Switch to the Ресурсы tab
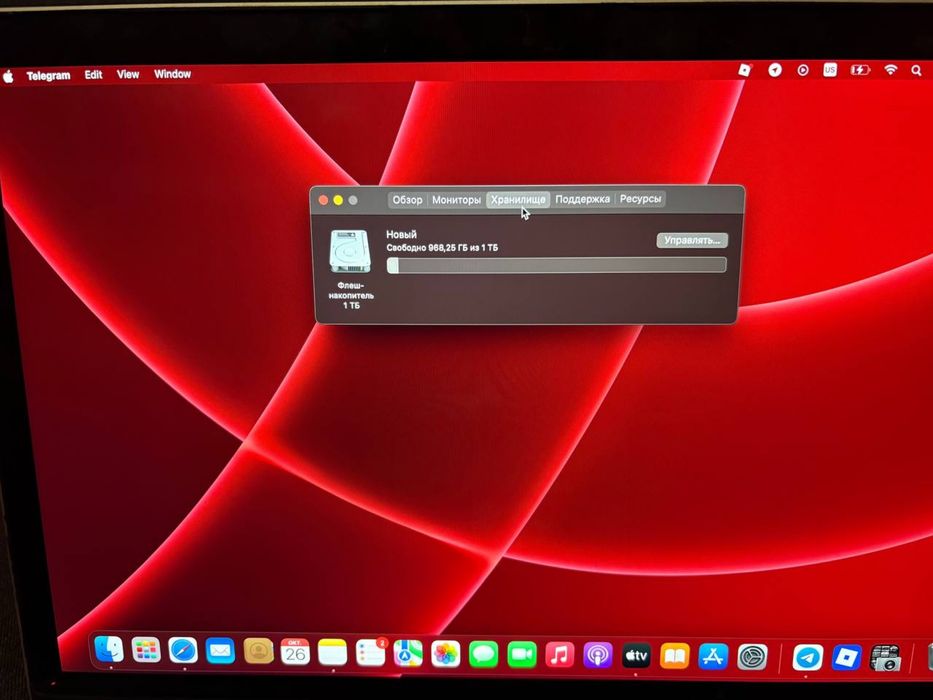 click(640, 199)
